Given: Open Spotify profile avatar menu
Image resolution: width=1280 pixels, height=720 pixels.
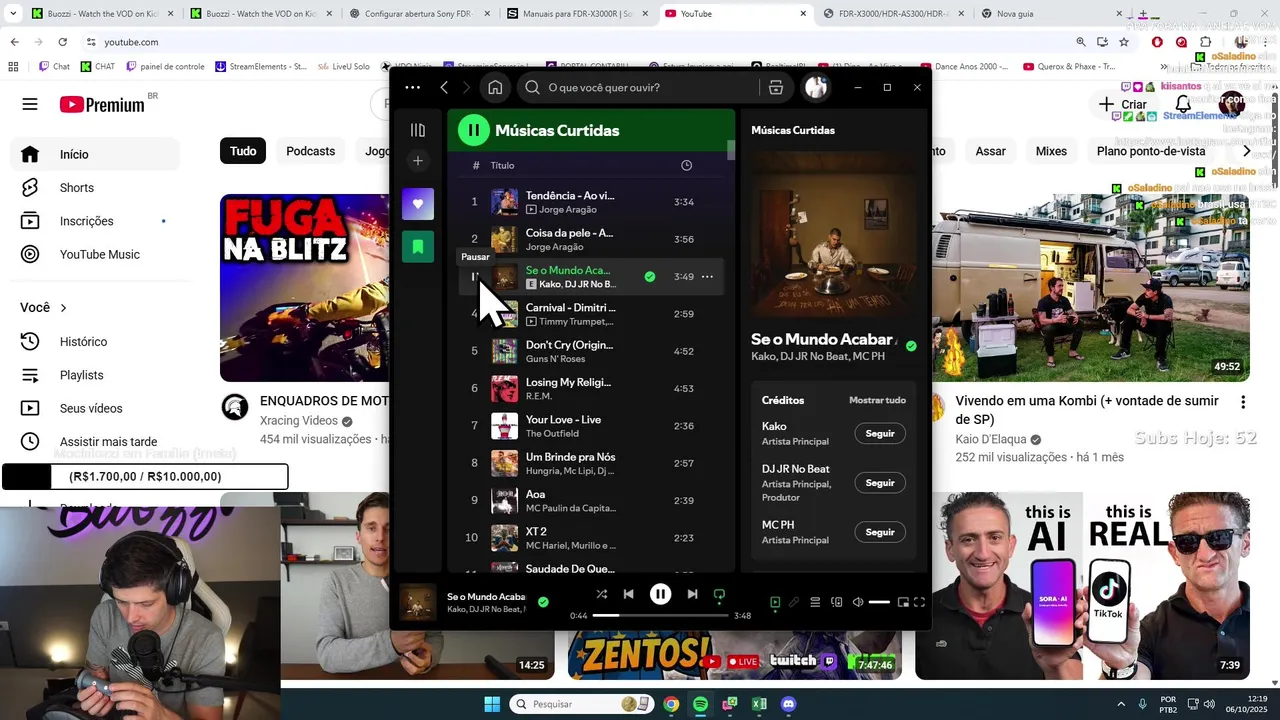Looking at the screenshot, I should [x=816, y=88].
